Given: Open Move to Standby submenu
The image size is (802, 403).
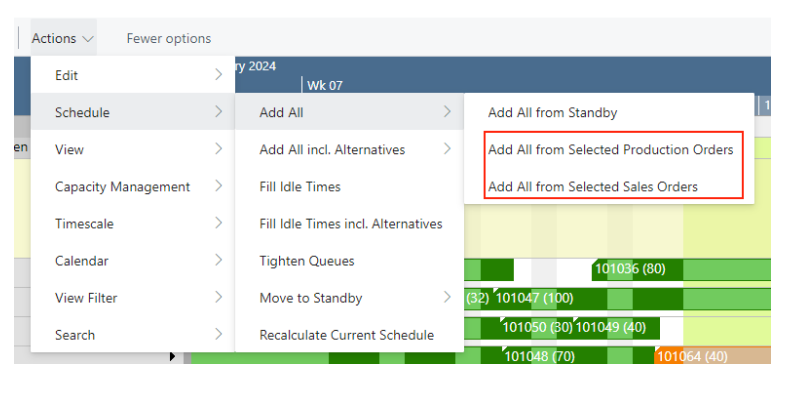Looking at the screenshot, I should pos(310,298).
